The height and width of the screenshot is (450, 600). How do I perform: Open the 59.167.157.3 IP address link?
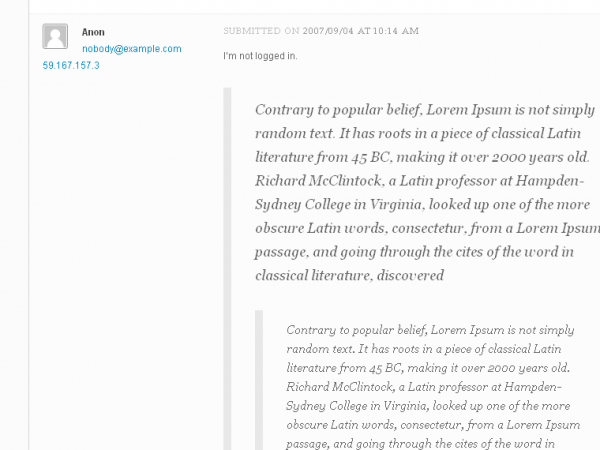[71, 65]
